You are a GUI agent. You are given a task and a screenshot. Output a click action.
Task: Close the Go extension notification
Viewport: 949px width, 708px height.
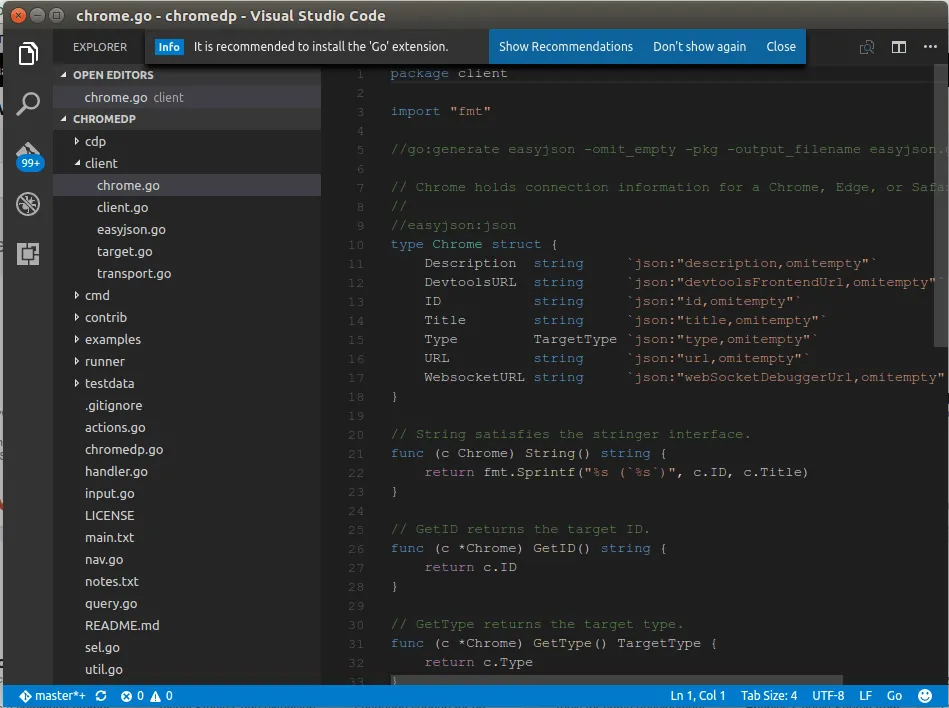point(781,47)
